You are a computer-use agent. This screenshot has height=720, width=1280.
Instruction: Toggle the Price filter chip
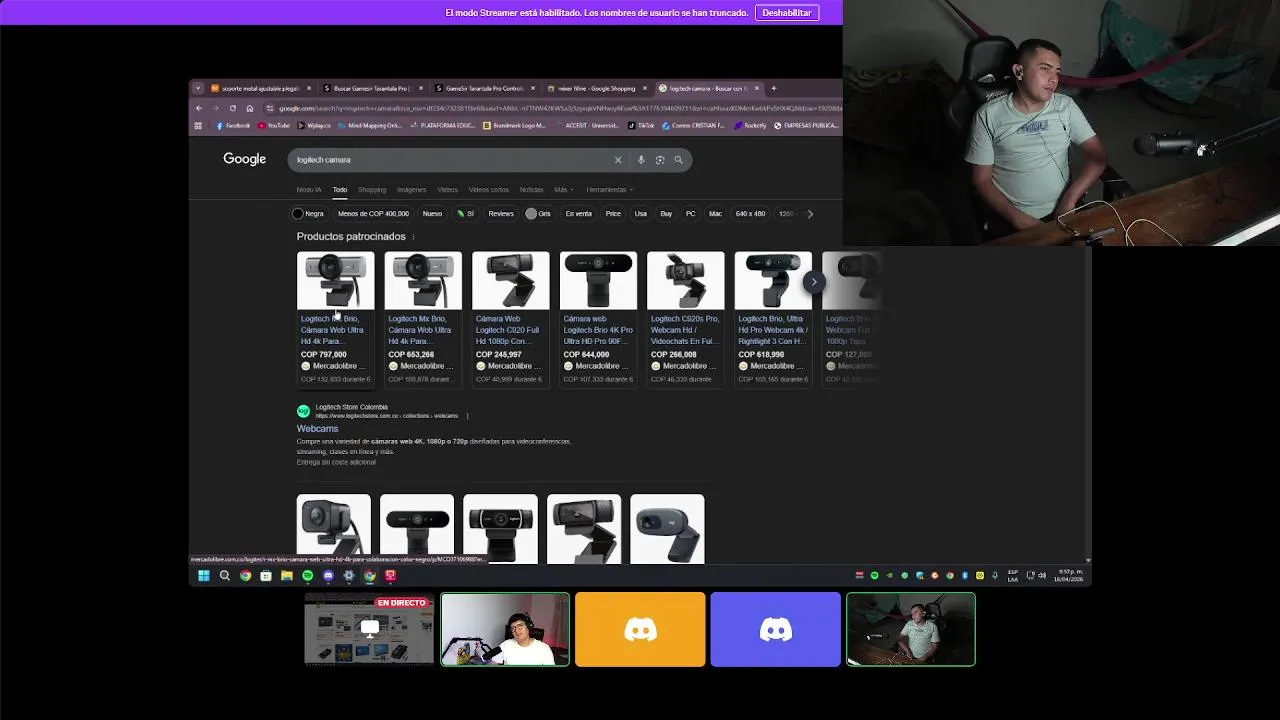[x=613, y=214]
